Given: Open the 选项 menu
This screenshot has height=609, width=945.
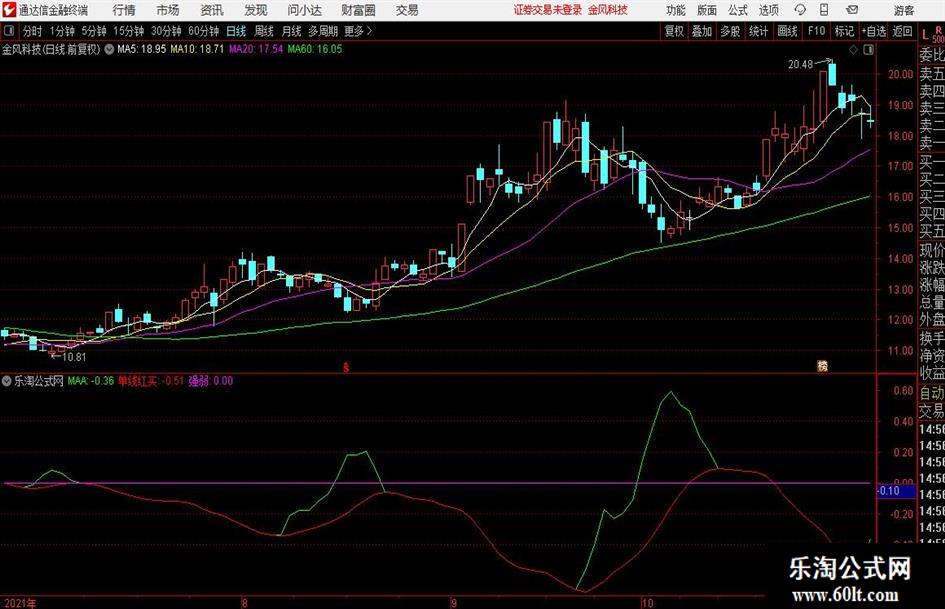Looking at the screenshot, I should pos(768,10).
